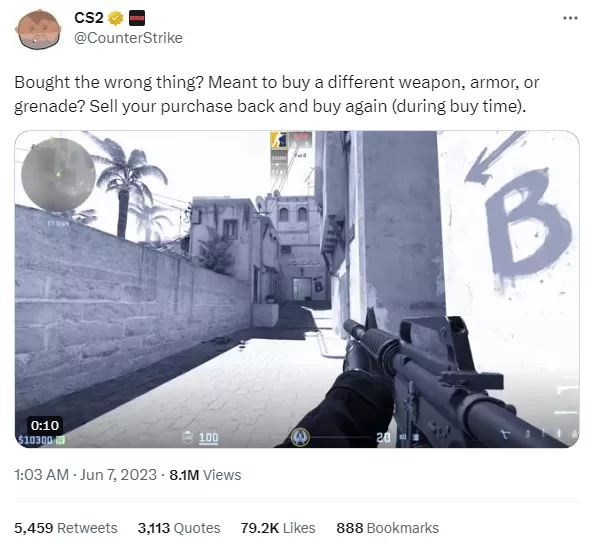This screenshot has width=593, height=551.
Task: Click the 888 Bookmarks count
Action: tap(388, 528)
